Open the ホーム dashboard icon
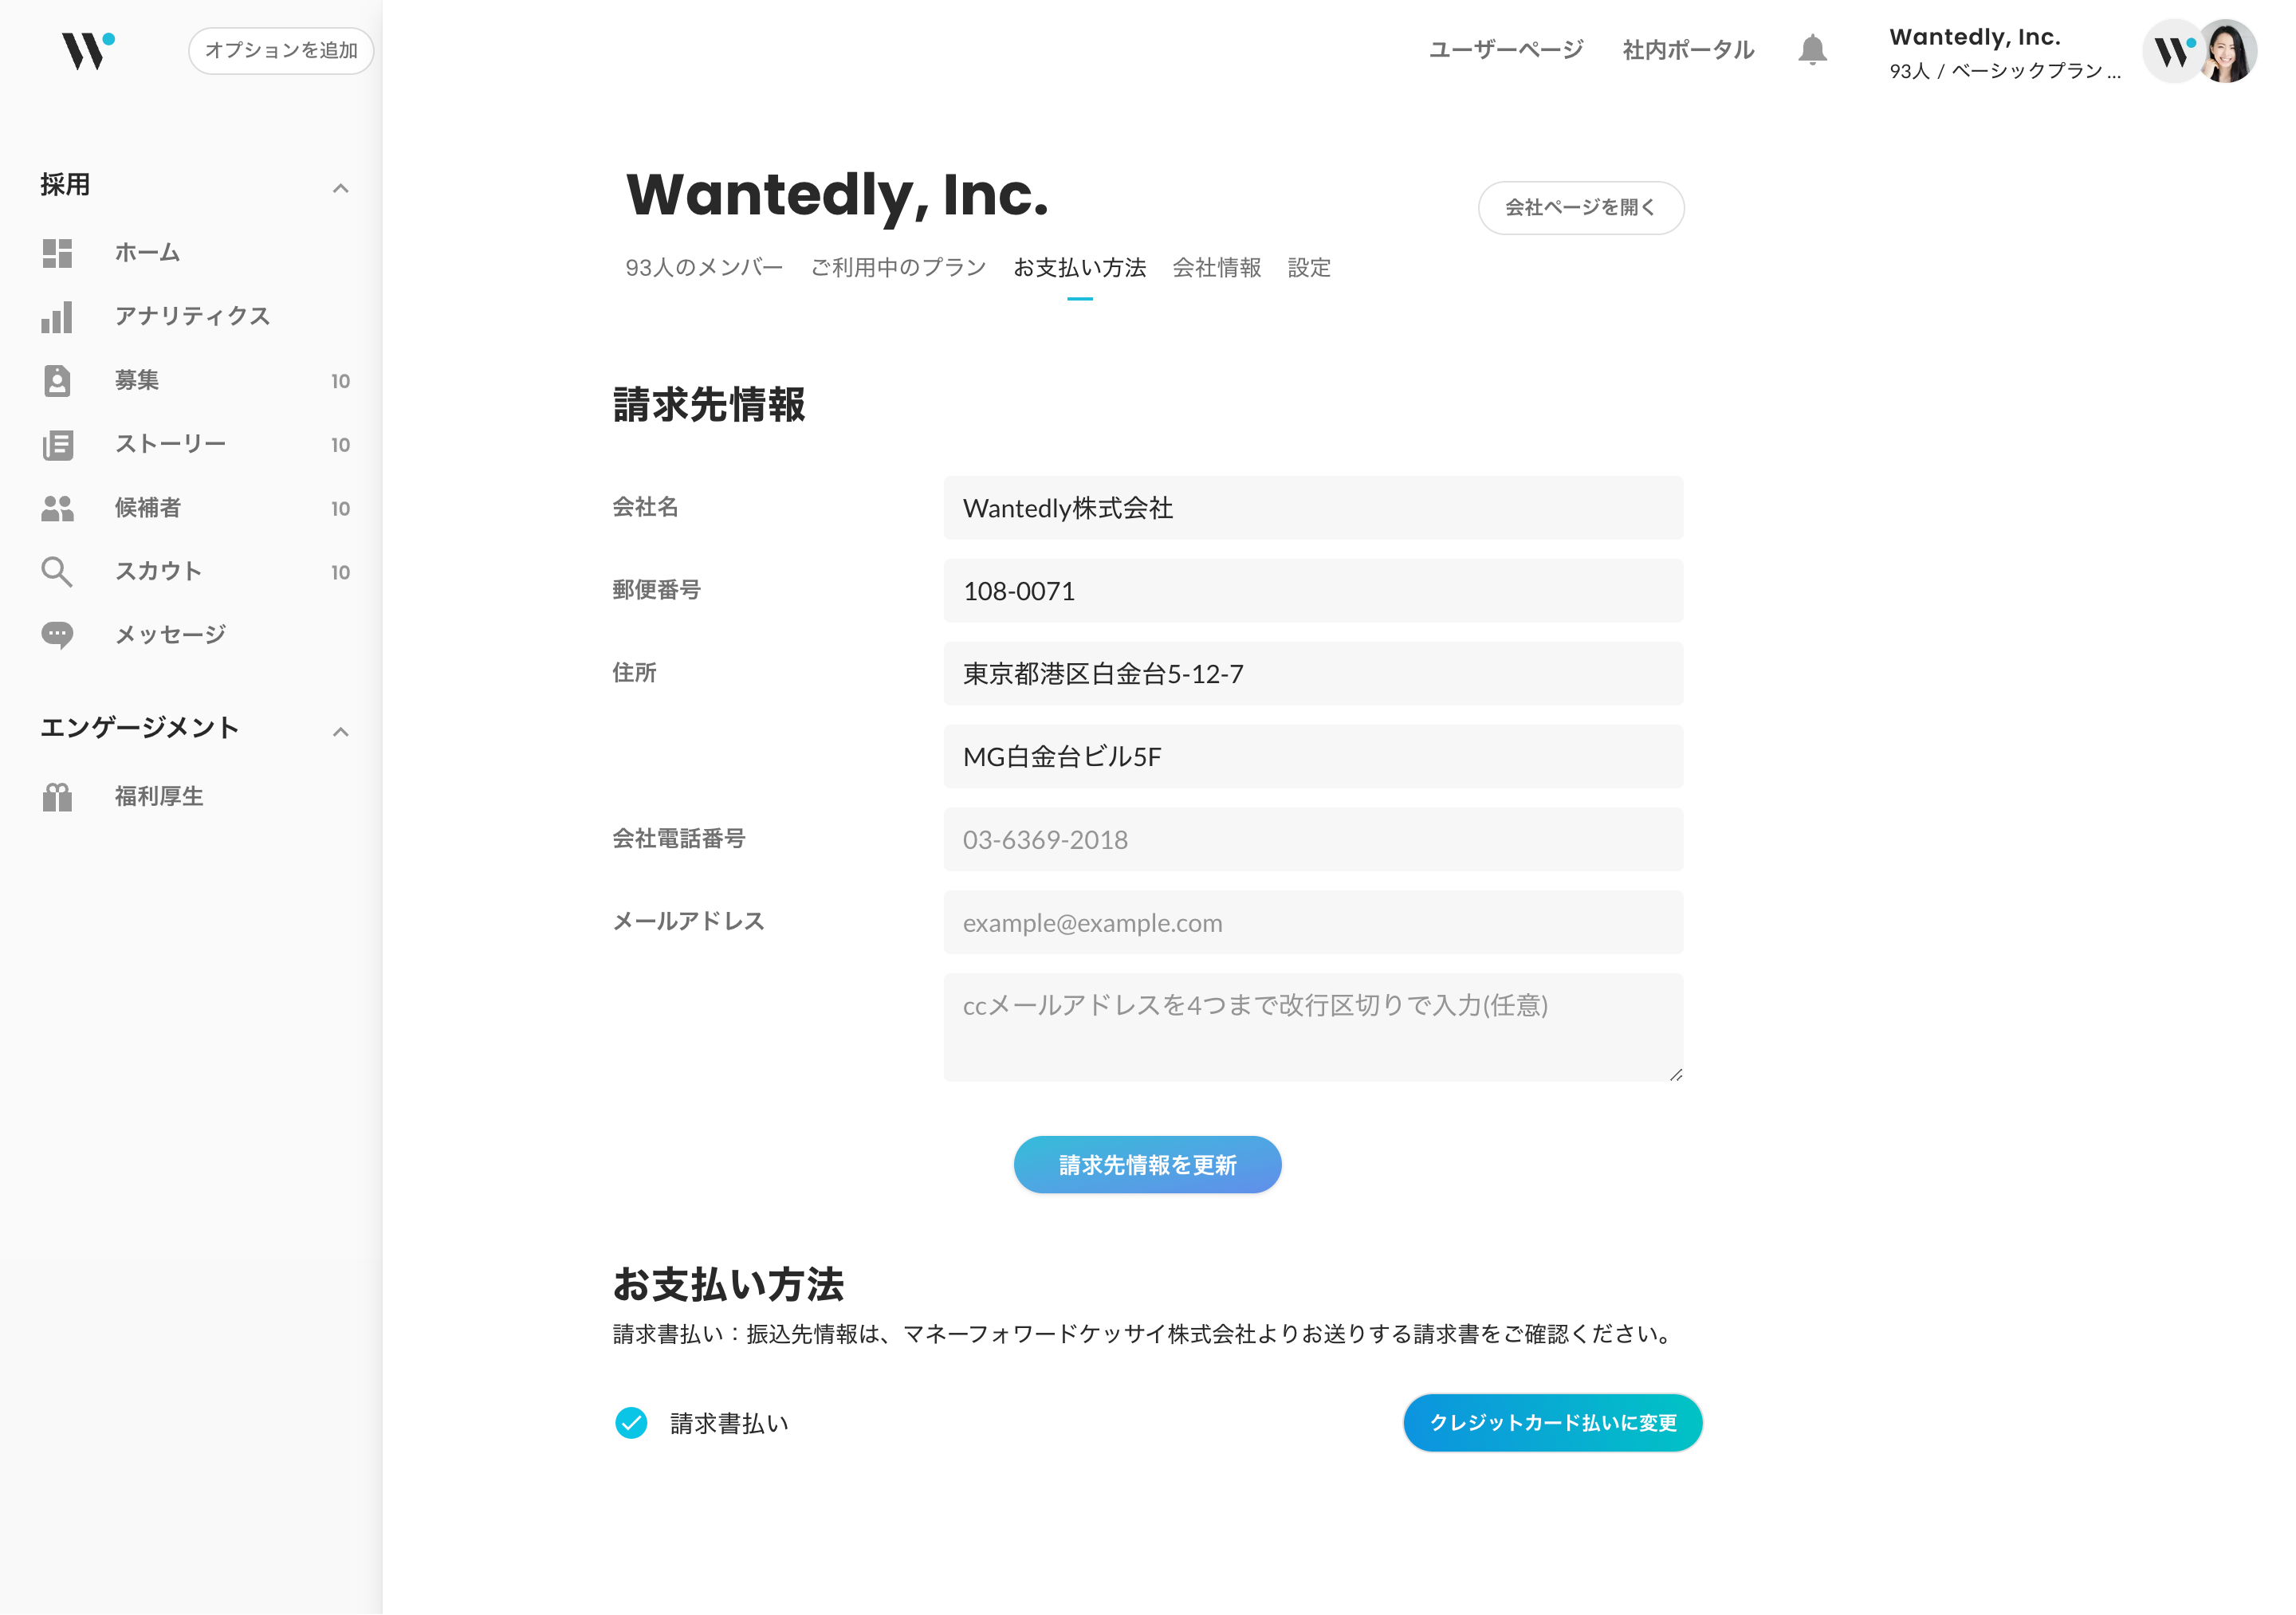This screenshot has width=2296, height=1615. click(57, 253)
